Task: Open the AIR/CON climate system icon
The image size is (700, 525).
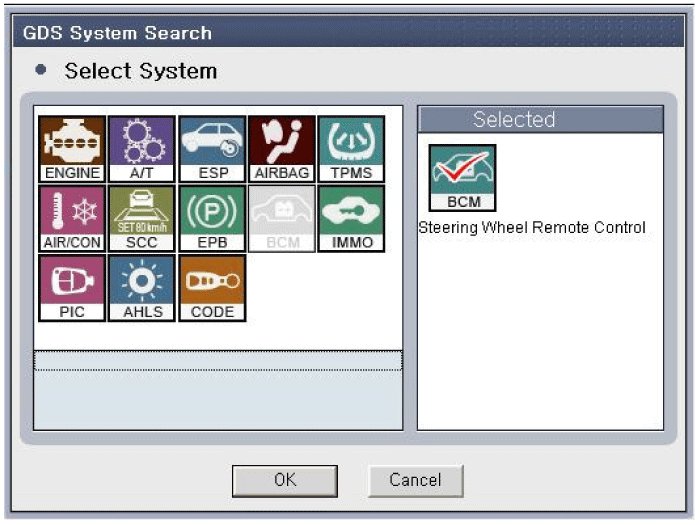Action: (x=72, y=218)
